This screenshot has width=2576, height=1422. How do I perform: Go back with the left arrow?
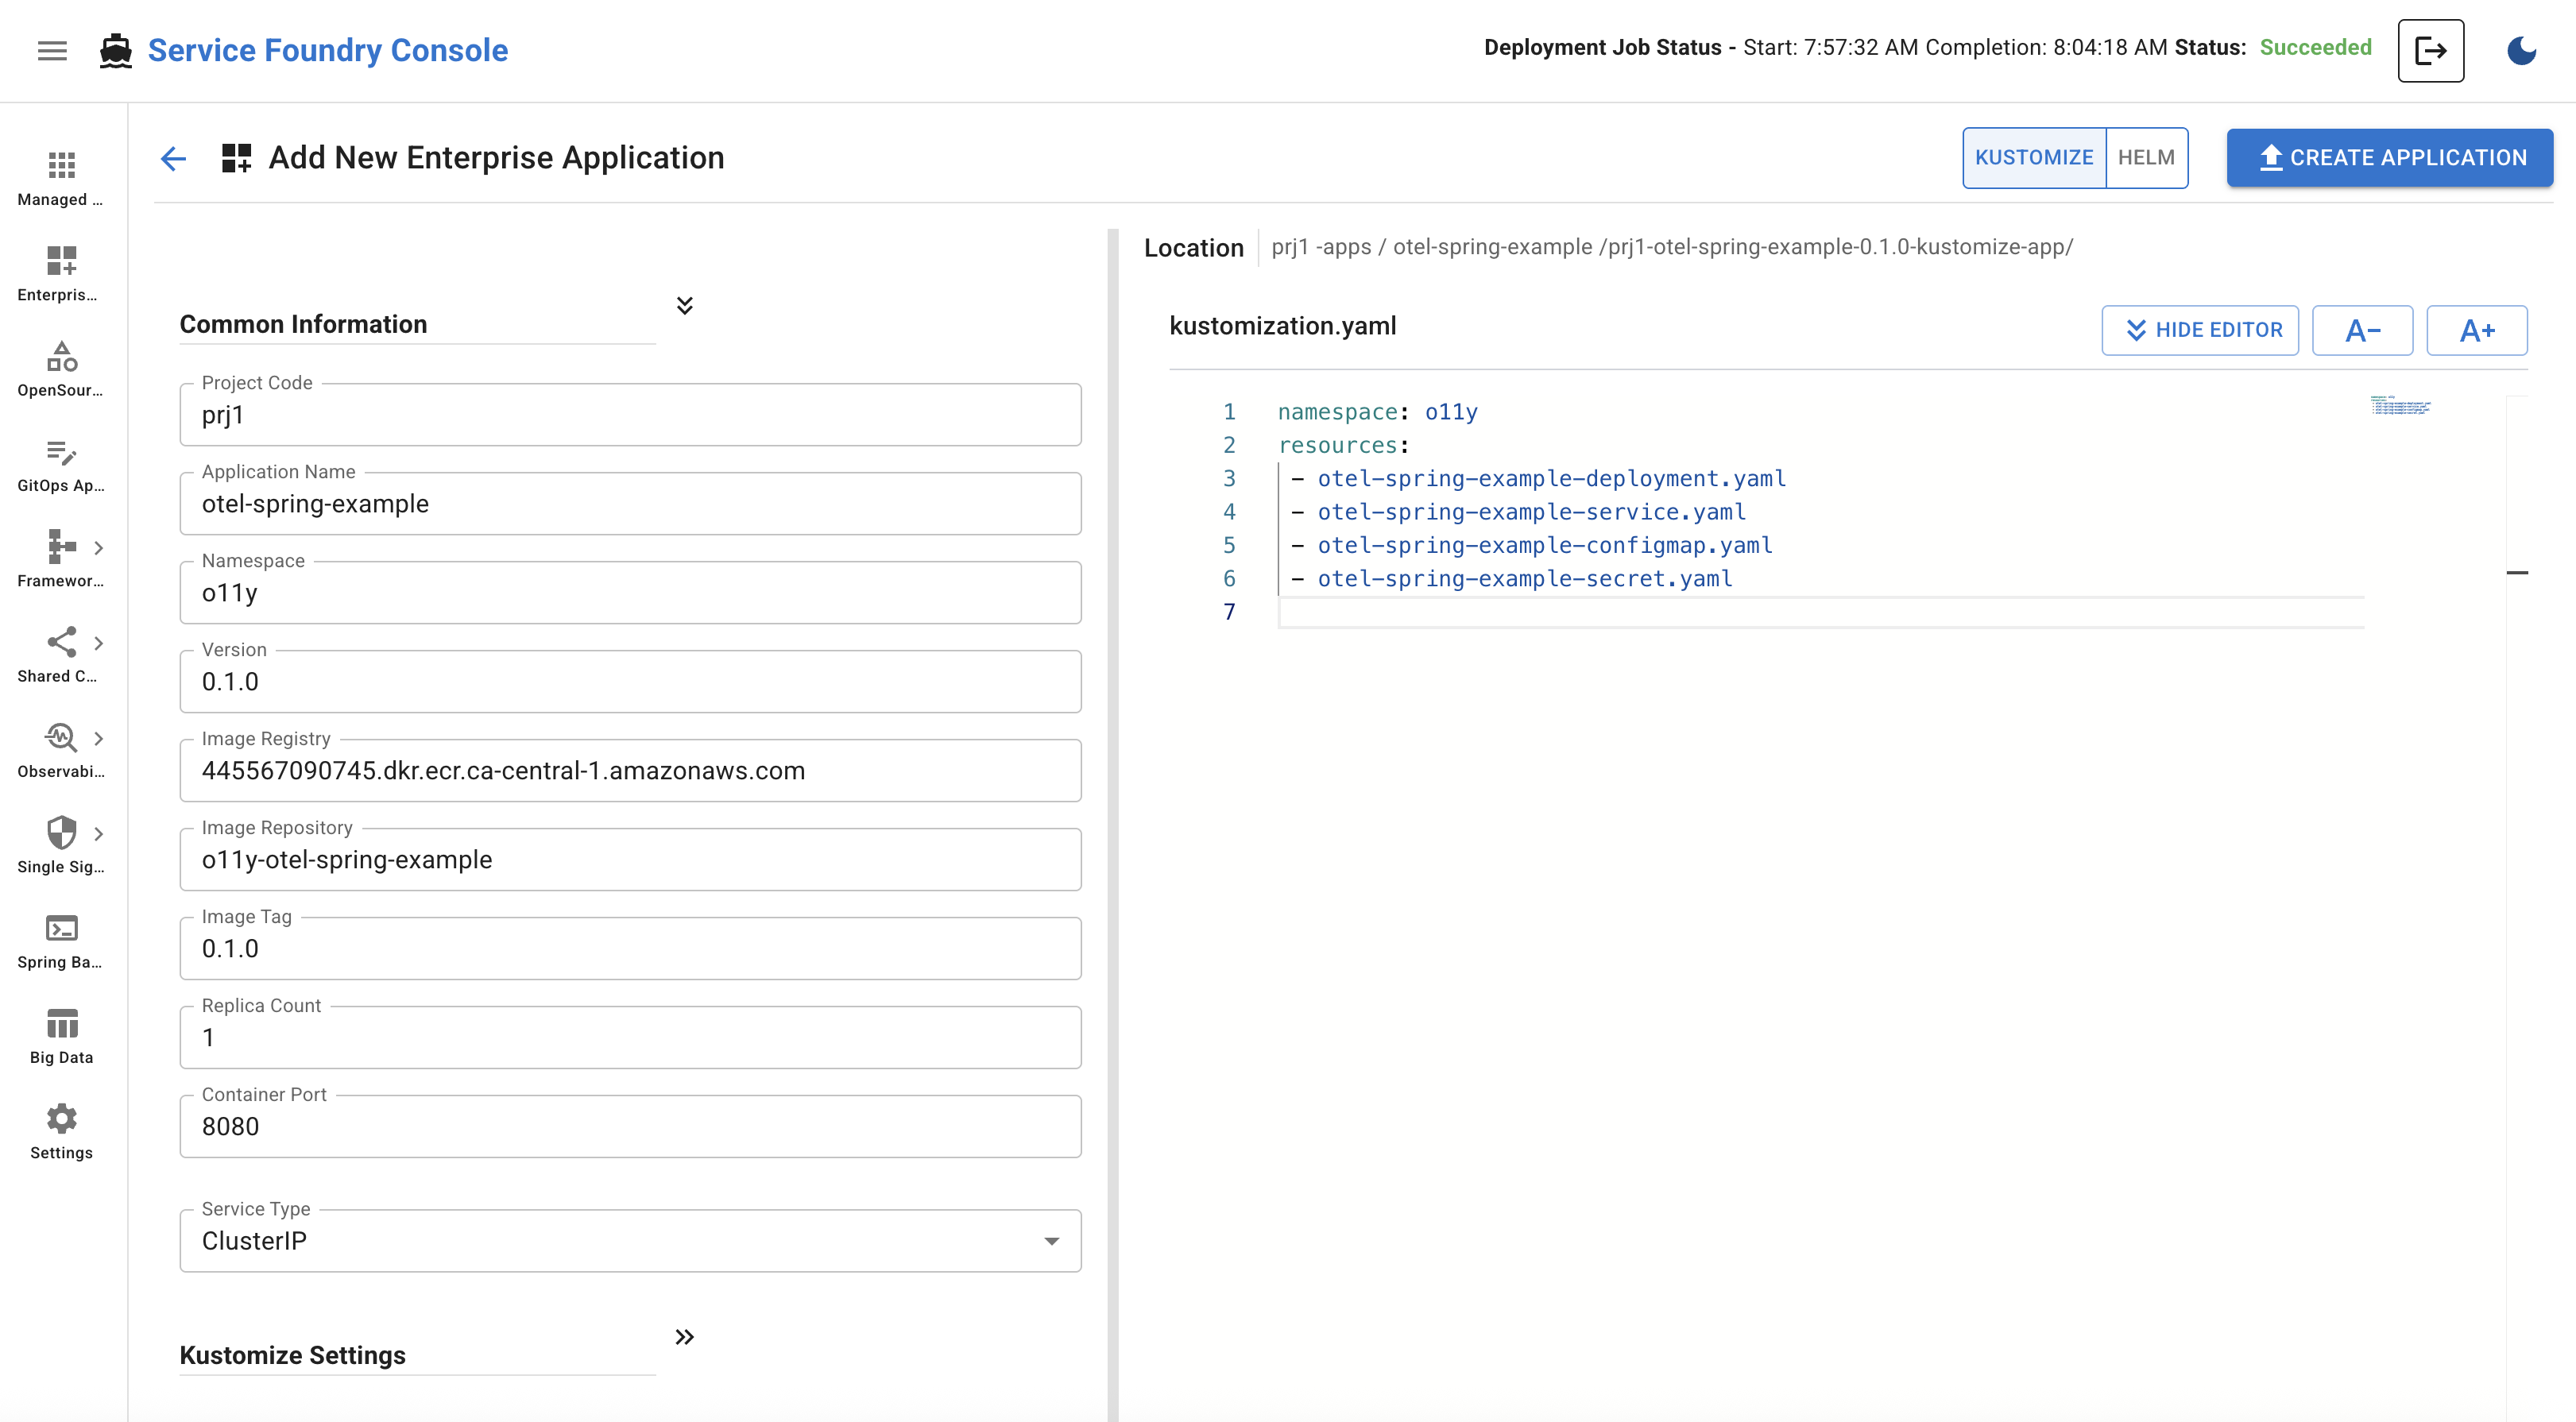pyautogui.click(x=173, y=158)
